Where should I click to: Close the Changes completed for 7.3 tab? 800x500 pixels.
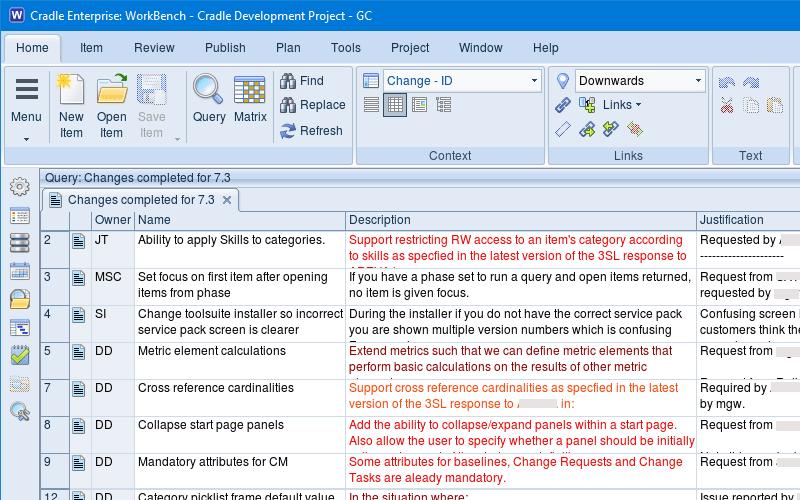pos(227,200)
